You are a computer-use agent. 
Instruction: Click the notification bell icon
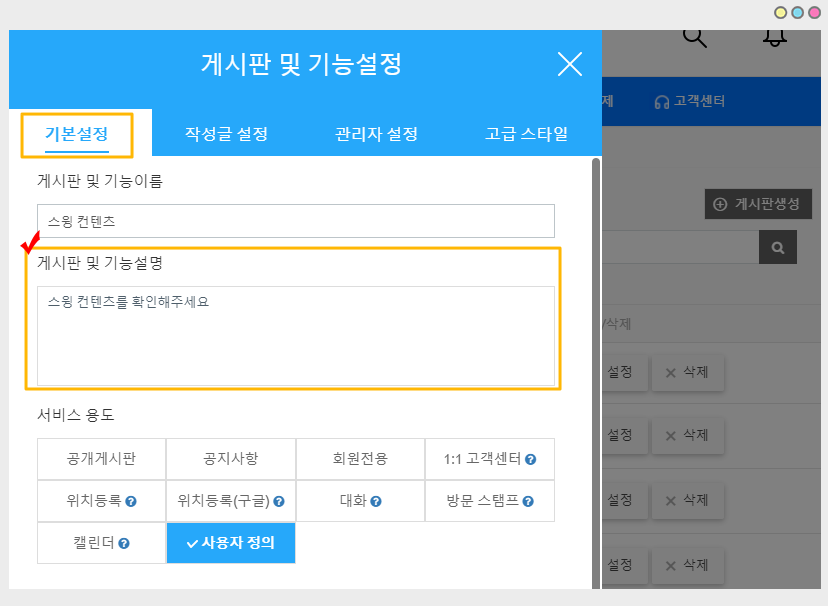(x=774, y=37)
